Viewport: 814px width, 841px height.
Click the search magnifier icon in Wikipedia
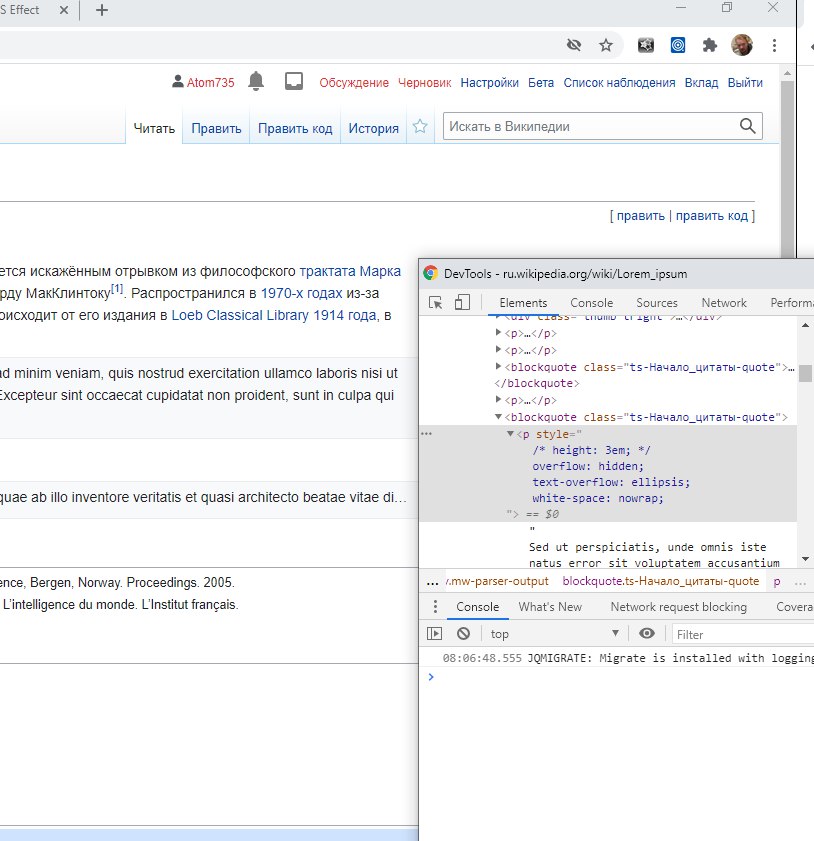click(x=748, y=126)
